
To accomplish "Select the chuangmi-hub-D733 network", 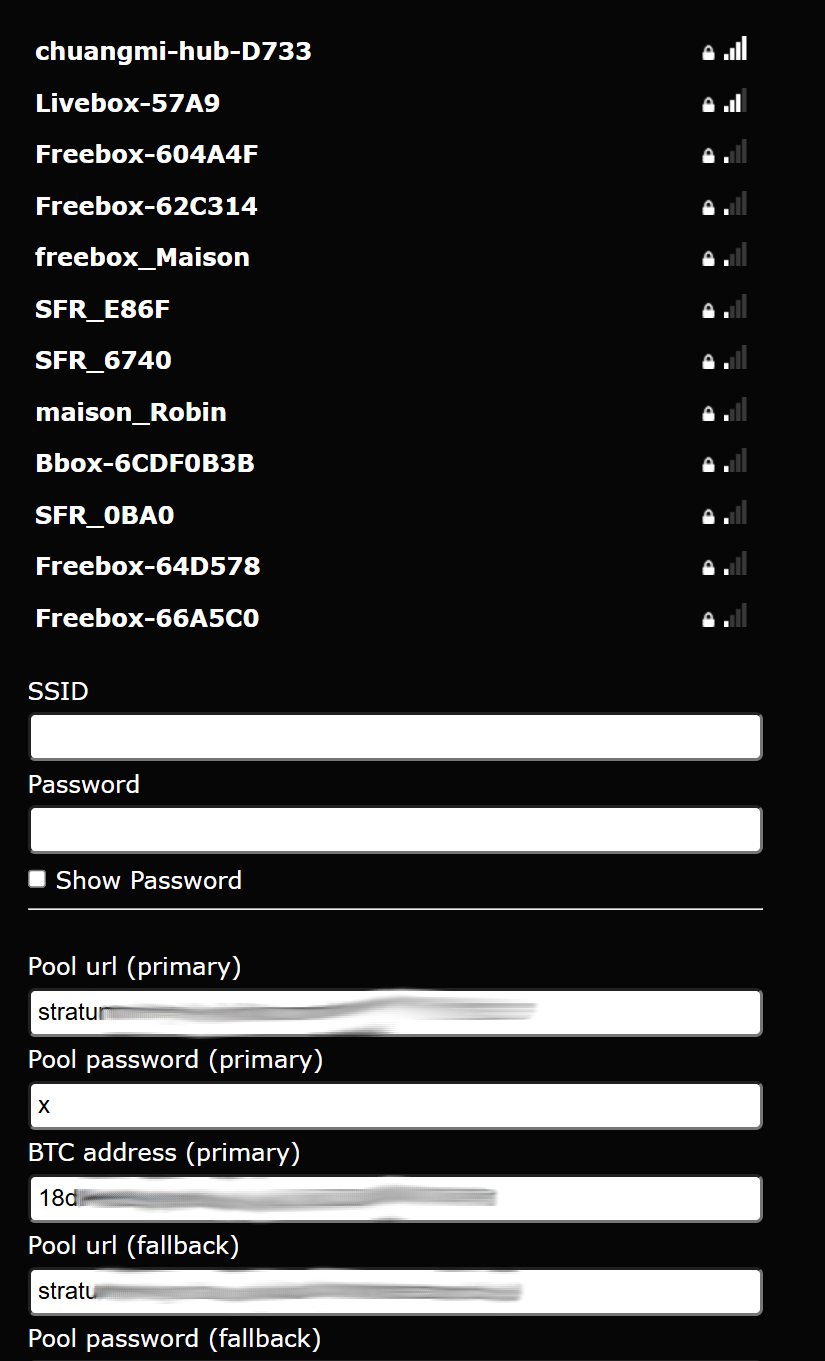I will click(173, 51).
